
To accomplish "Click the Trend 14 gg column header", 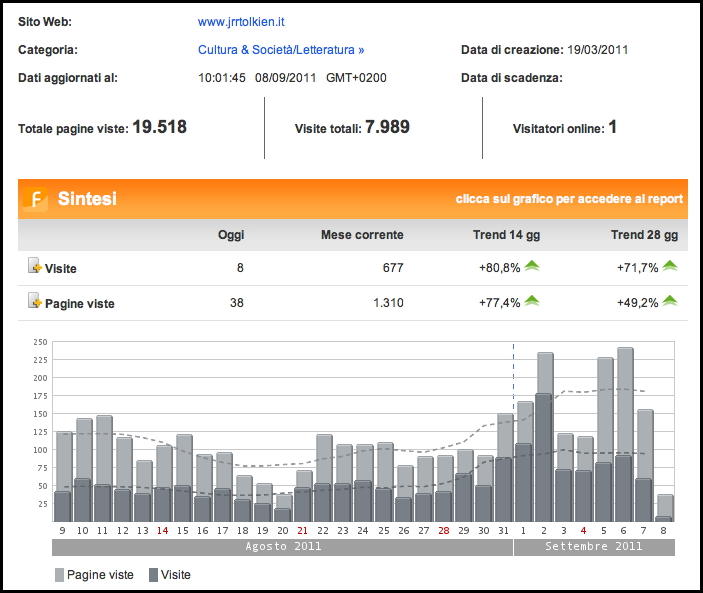I will [507, 235].
